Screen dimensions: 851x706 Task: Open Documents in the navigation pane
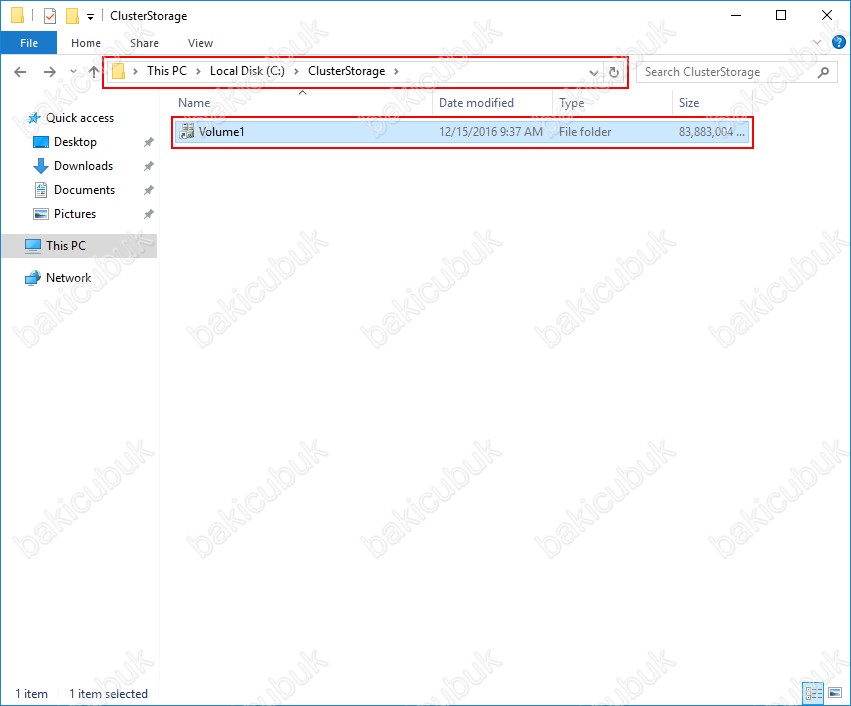84,189
